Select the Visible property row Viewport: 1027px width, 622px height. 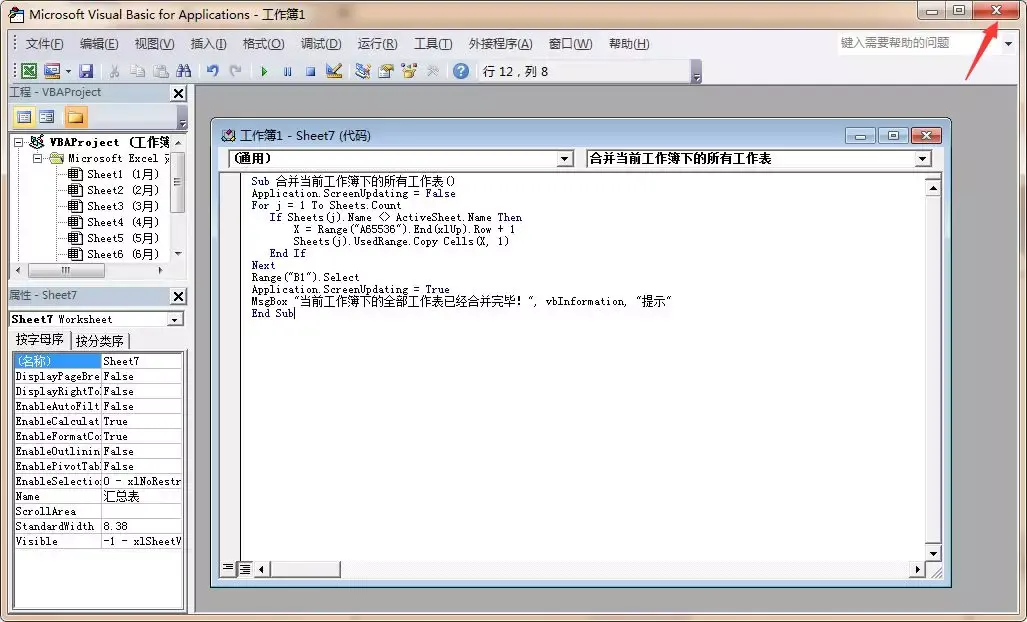tap(98, 541)
